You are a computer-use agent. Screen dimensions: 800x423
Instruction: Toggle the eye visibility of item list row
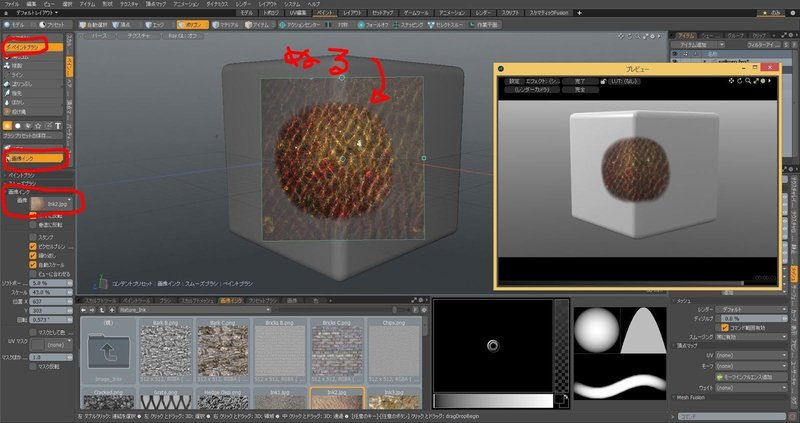(x=674, y=61)
